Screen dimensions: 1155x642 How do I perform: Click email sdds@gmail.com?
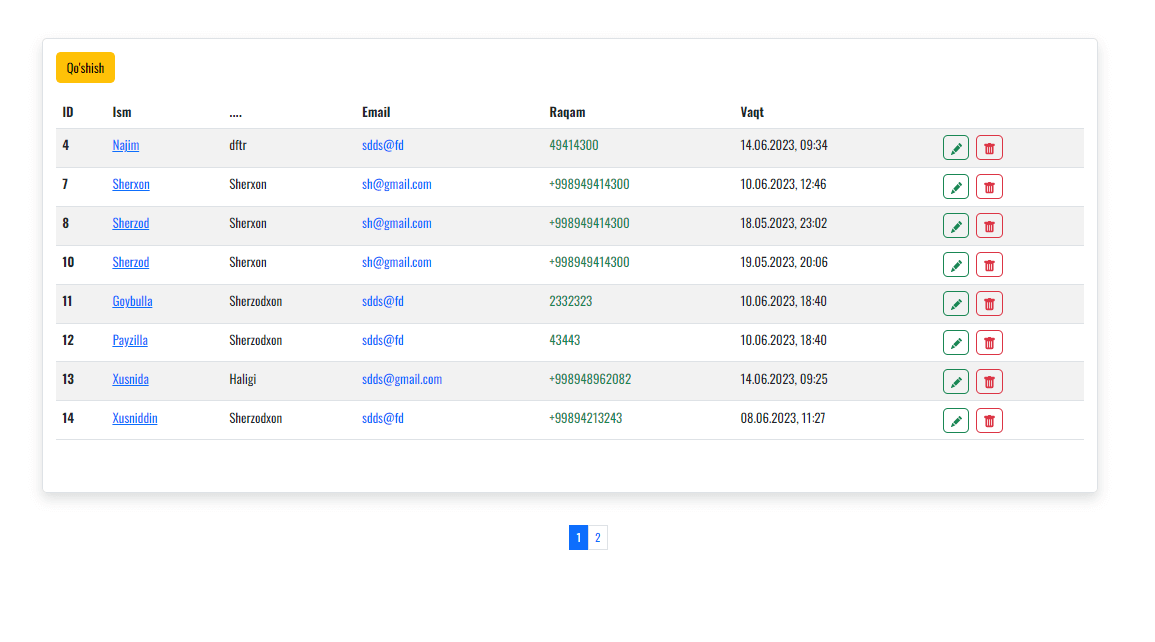[402, 380]
